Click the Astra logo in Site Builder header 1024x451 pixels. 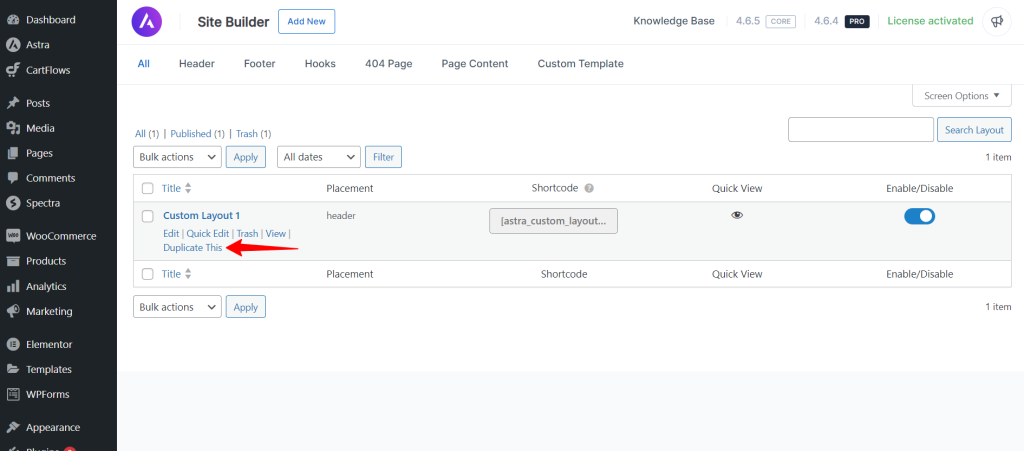(x=147, y=22)
